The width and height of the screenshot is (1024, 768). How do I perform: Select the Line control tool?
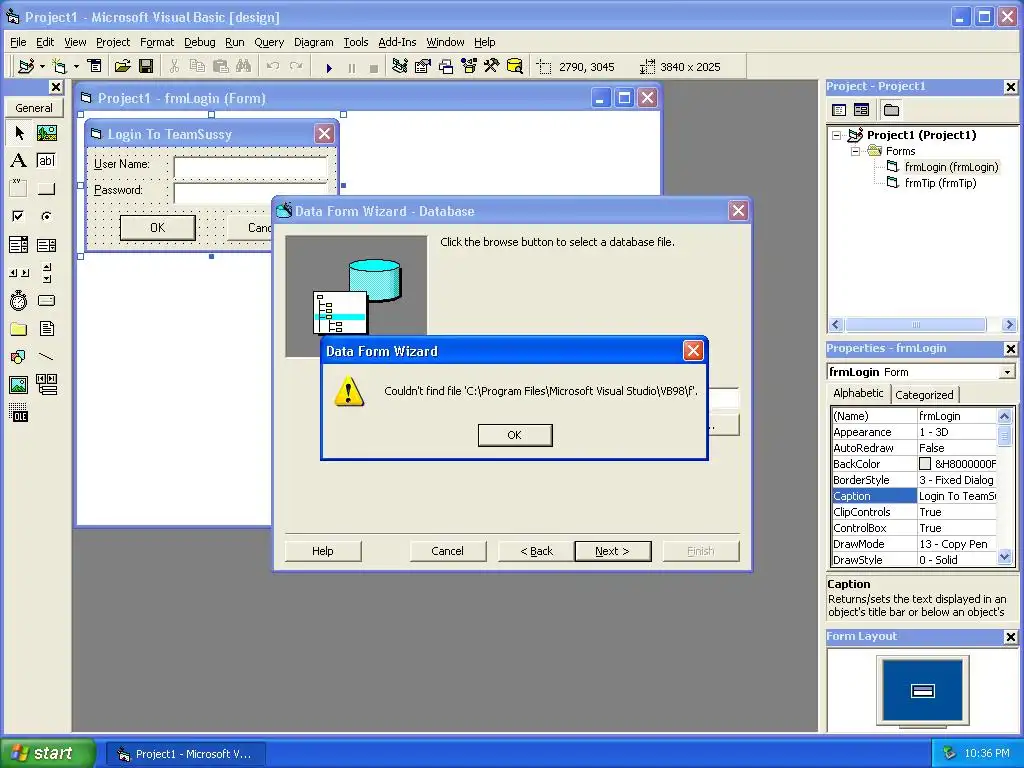pos(46,357)
